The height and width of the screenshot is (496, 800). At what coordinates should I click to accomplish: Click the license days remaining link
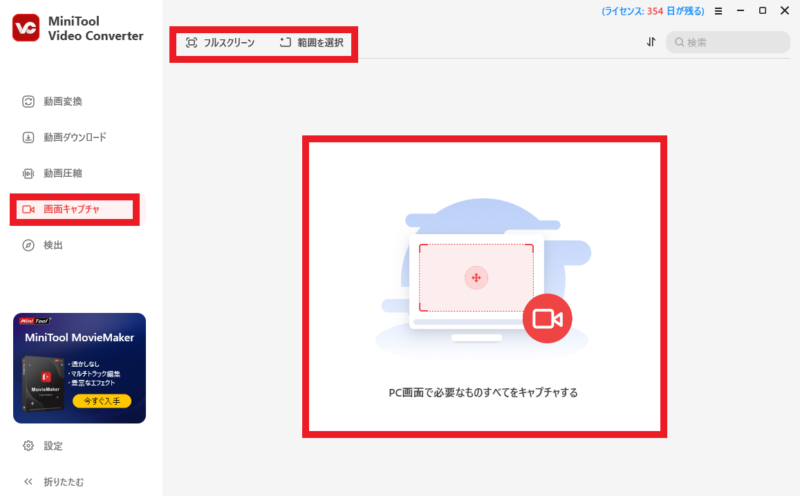point(653,11)
